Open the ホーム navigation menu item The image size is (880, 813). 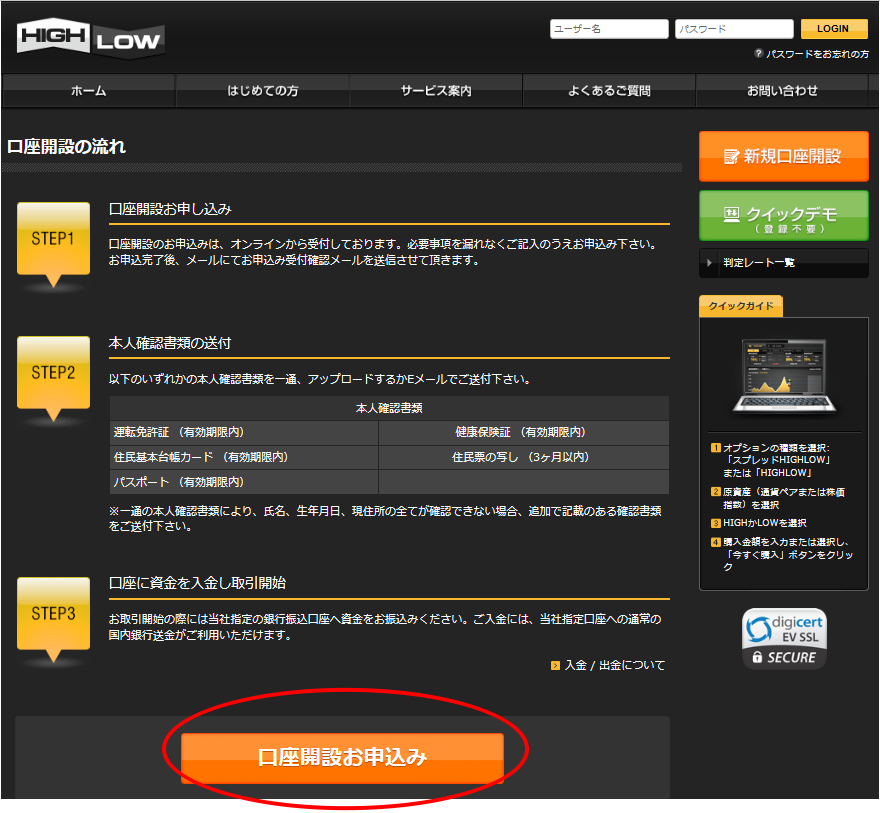point(88,91)
